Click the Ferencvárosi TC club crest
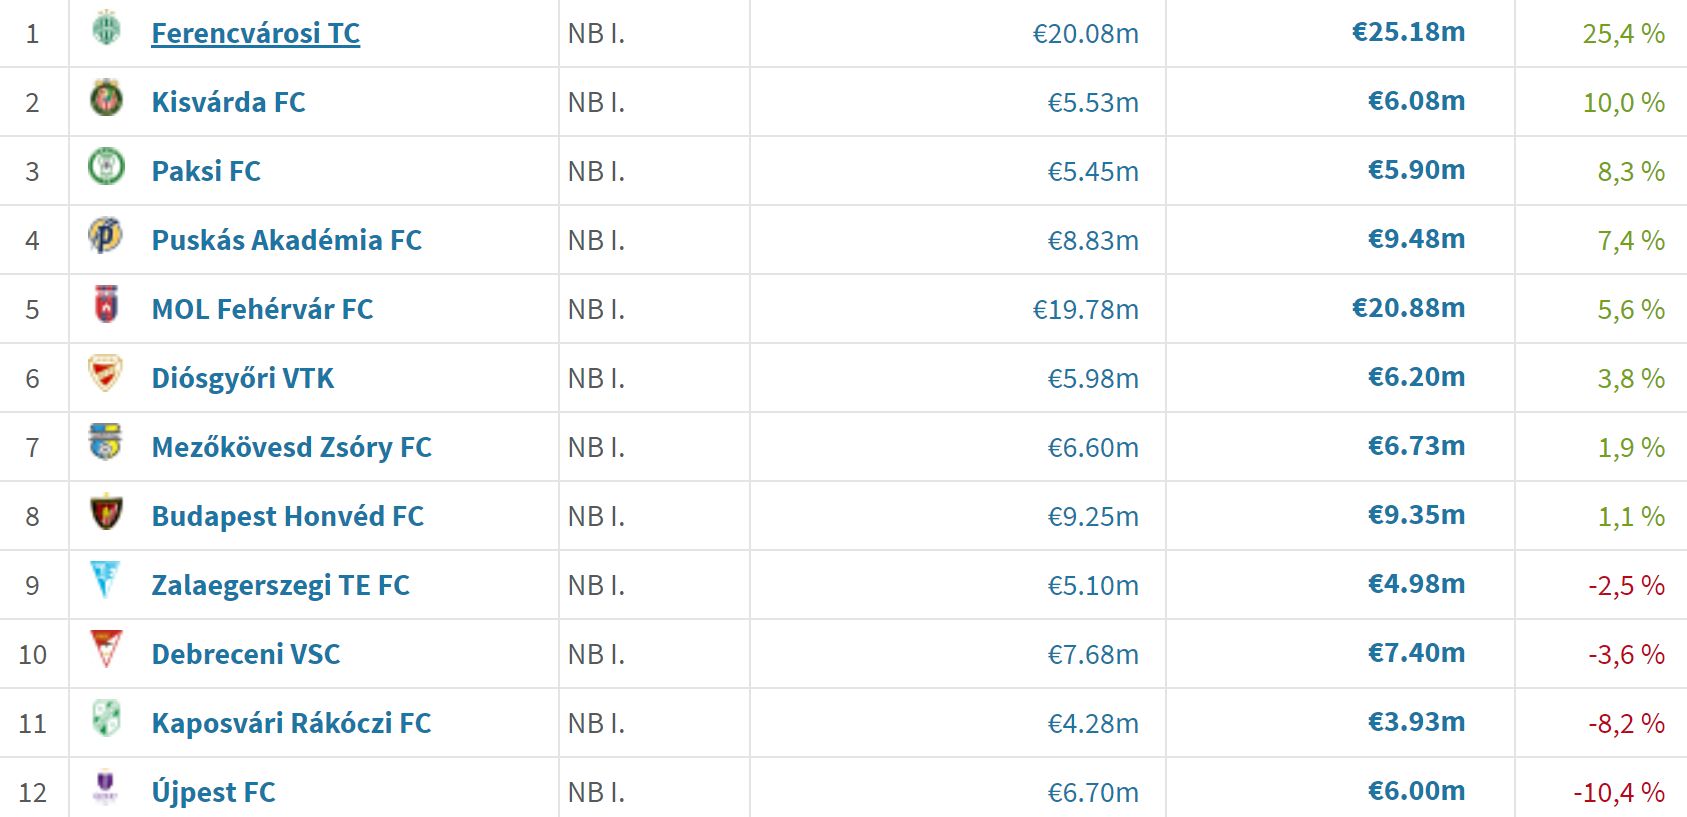1687x817 pixels. pyautogui.click(x=106, y=28)
